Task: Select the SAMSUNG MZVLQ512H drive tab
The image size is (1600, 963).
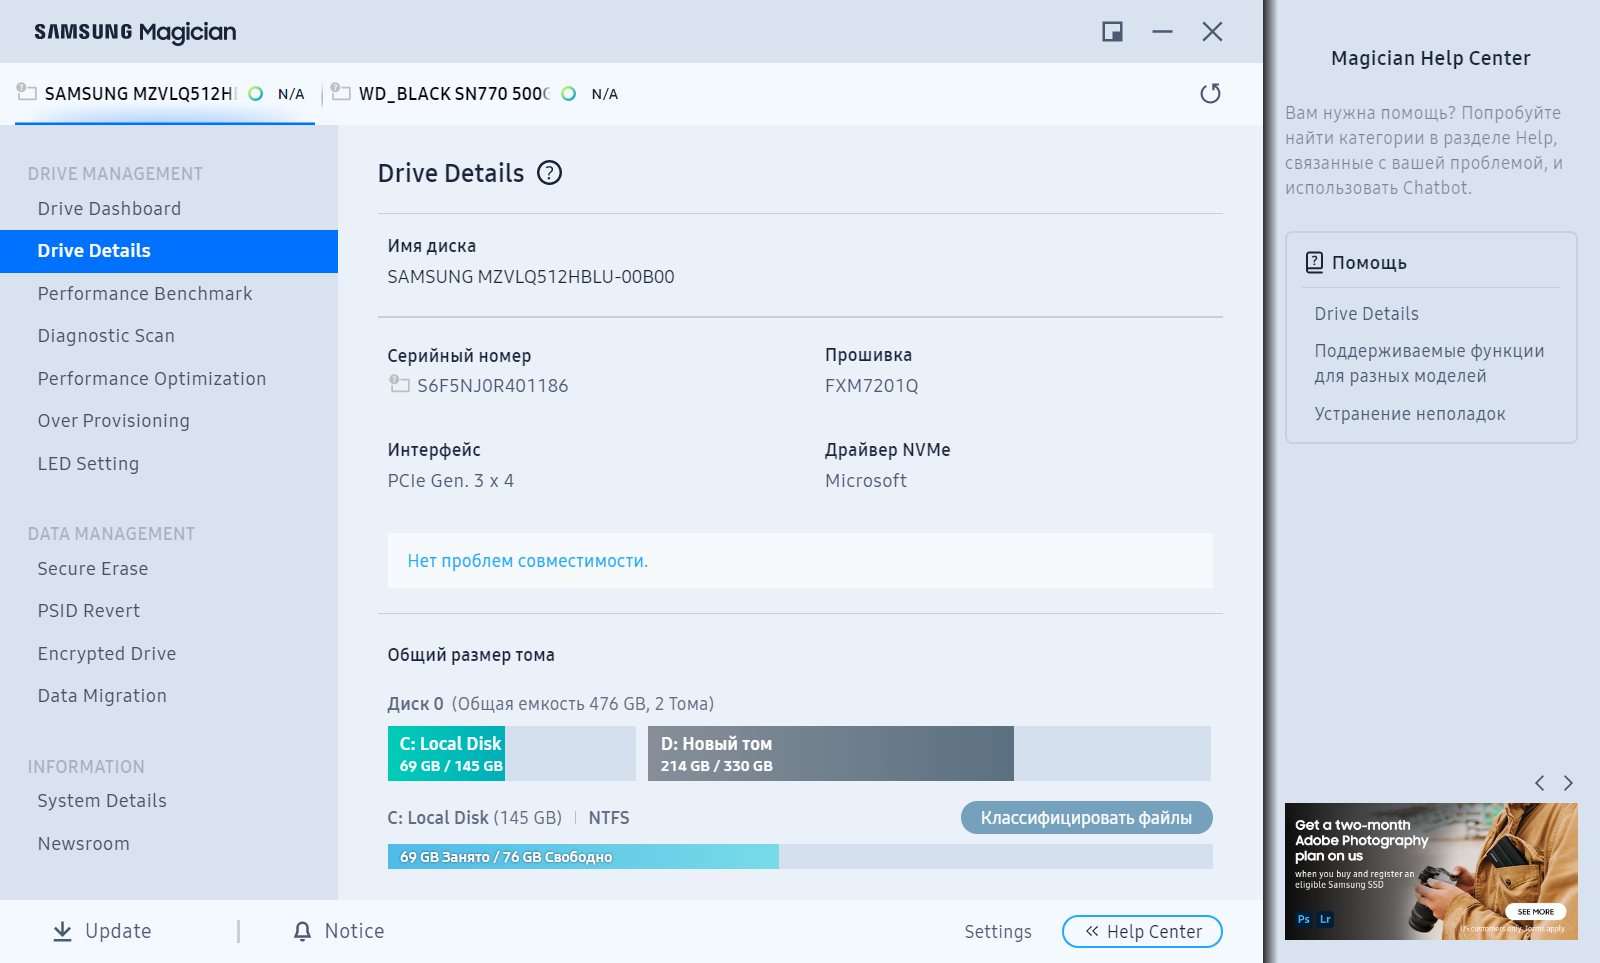Action: click(x=140, y=94)
